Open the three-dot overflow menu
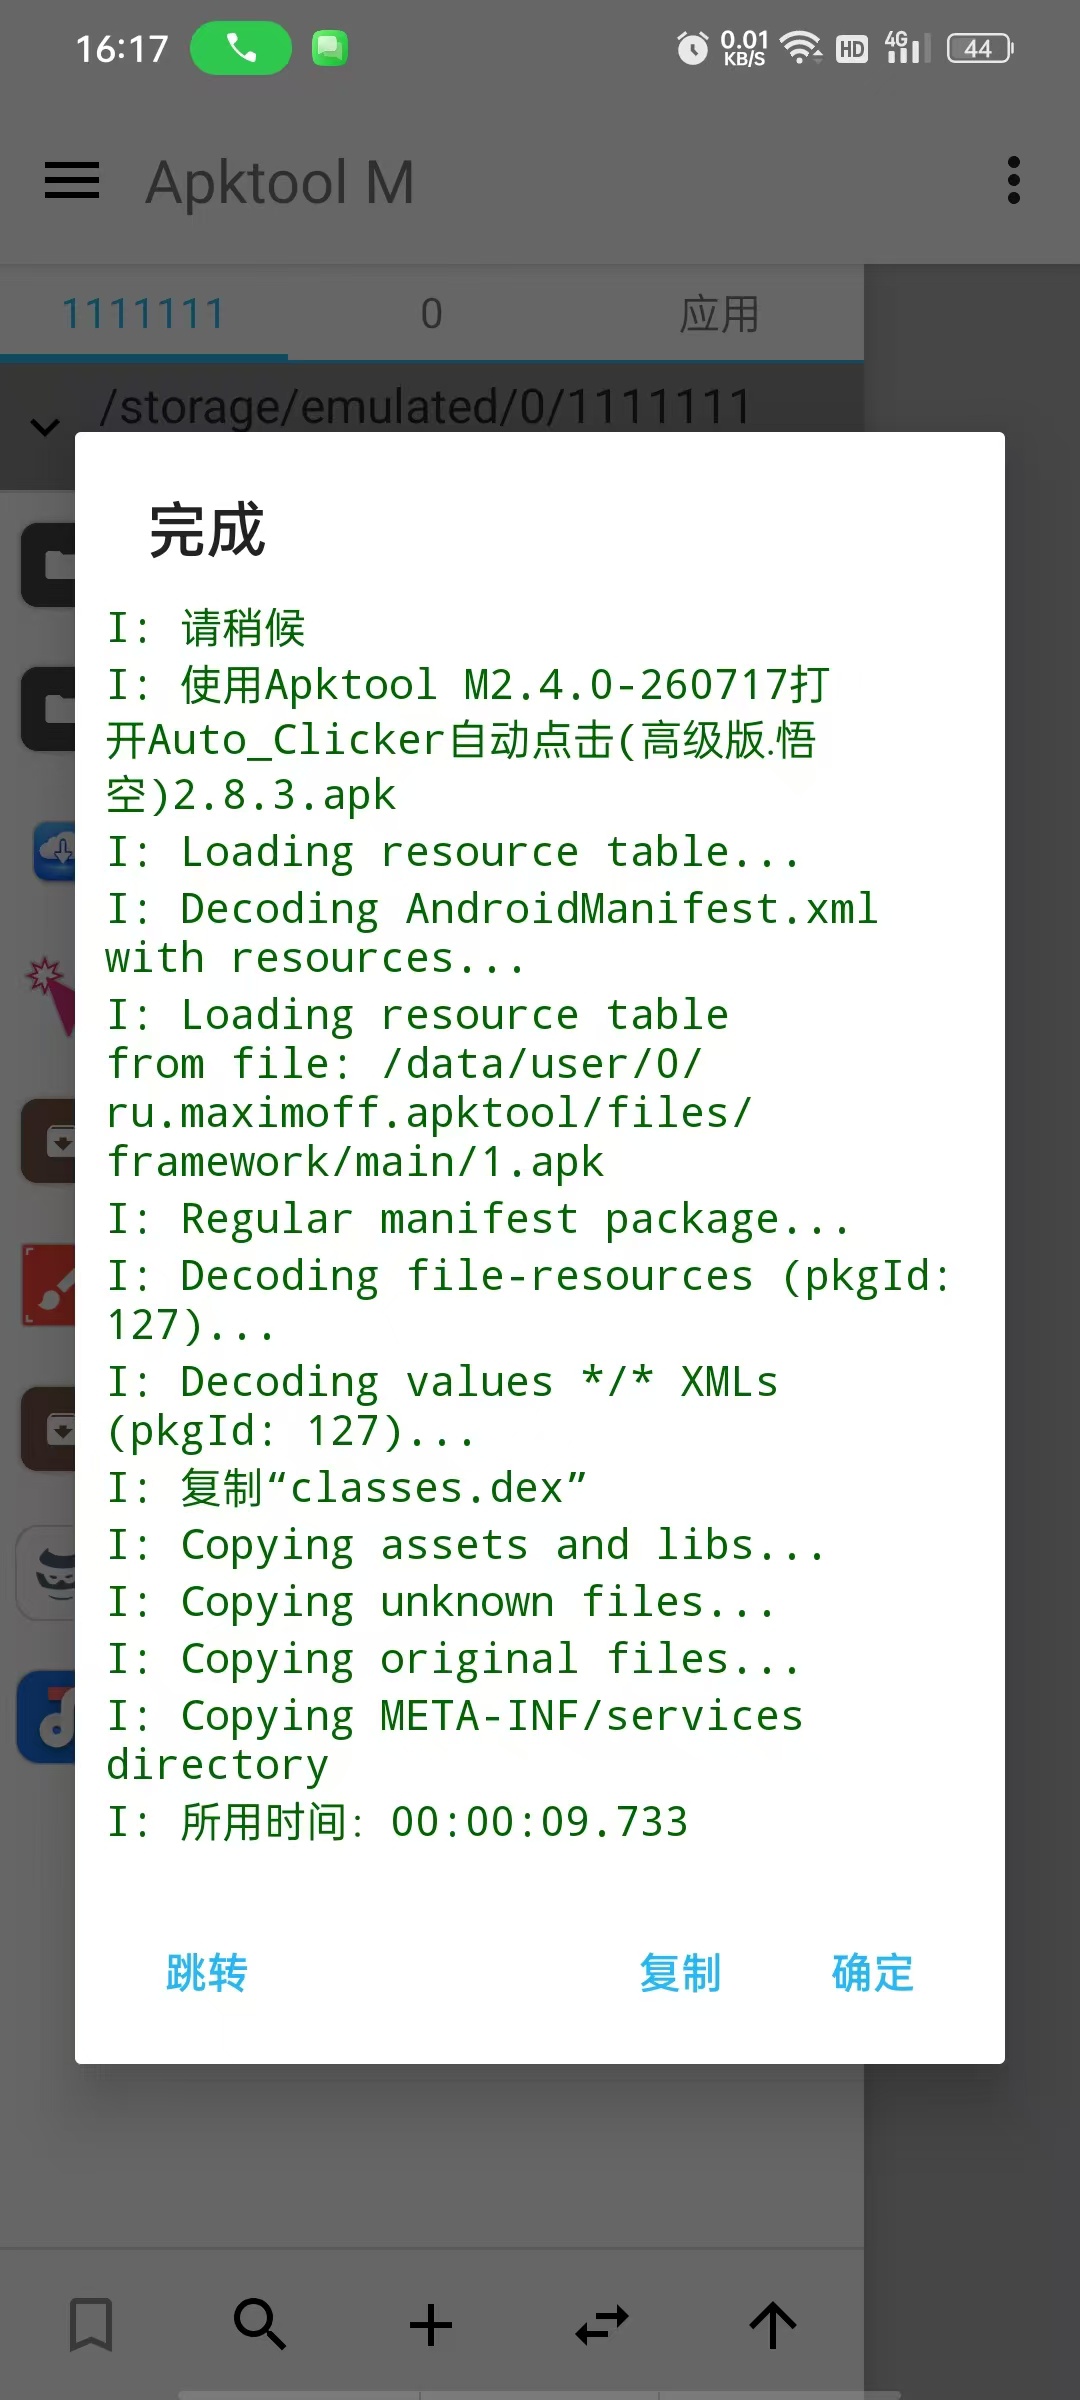Image resolution: width=1080 pixels, height=2400 pixels. [1014, 181]
